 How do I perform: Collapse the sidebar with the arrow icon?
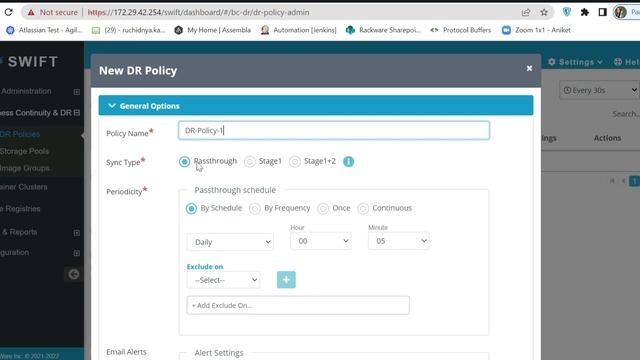tap(73, 274)
